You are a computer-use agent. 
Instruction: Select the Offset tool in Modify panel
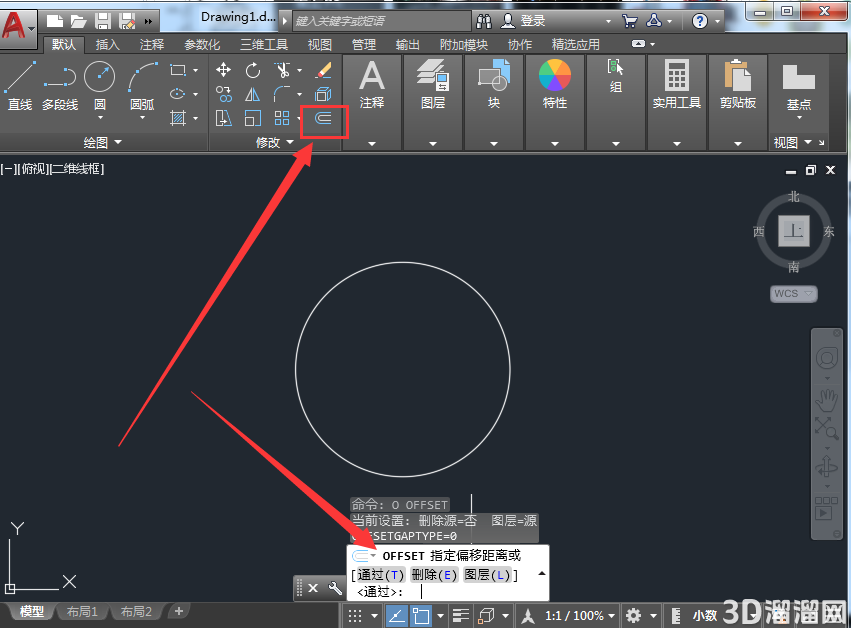[x=323, y=118]
